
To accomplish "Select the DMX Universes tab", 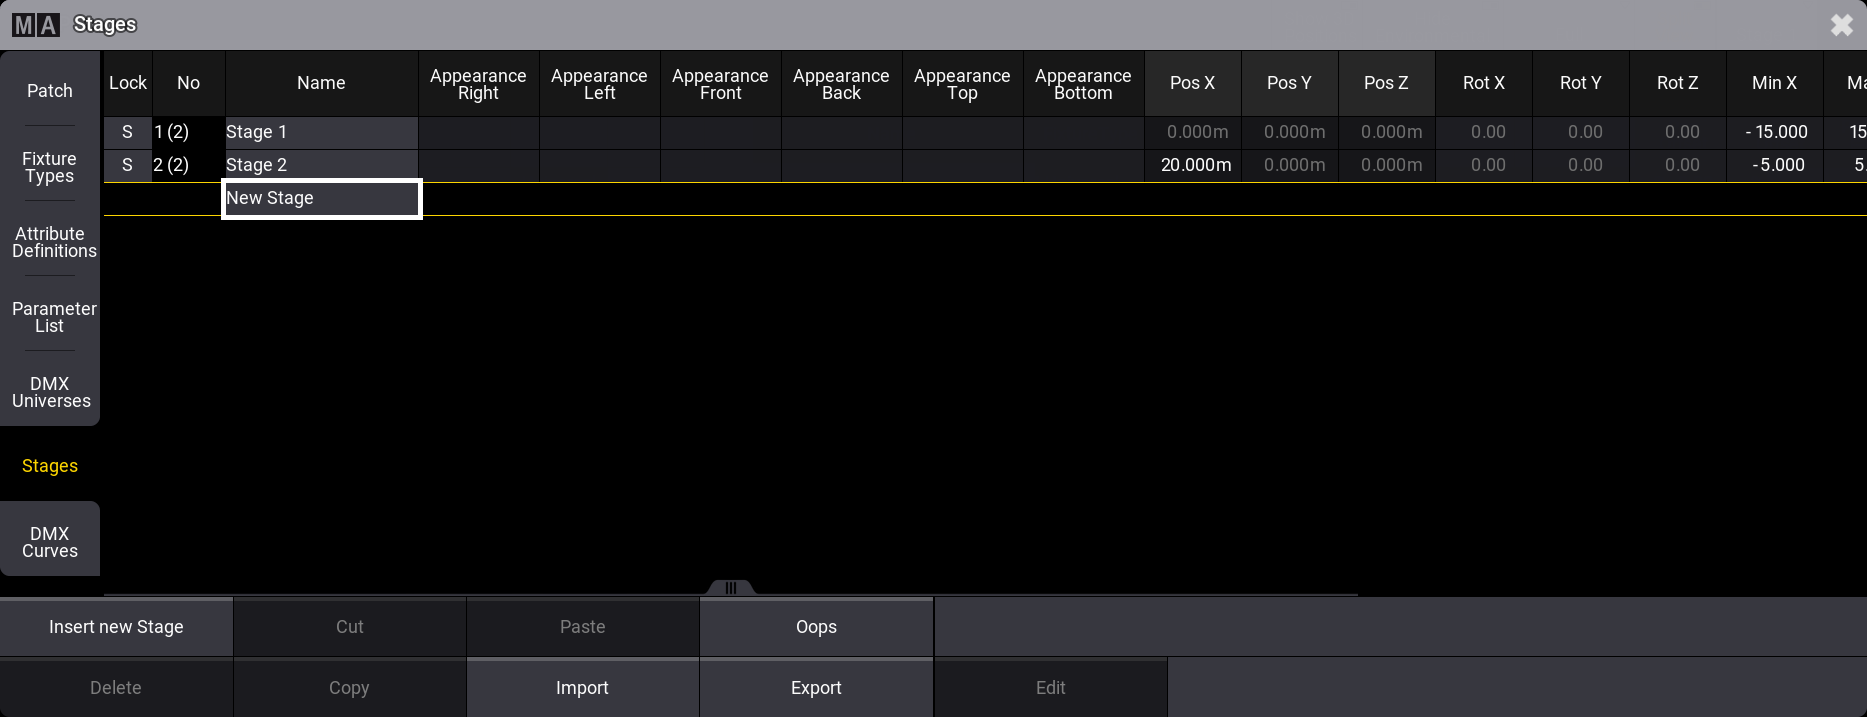I will [x=50, y=392].
